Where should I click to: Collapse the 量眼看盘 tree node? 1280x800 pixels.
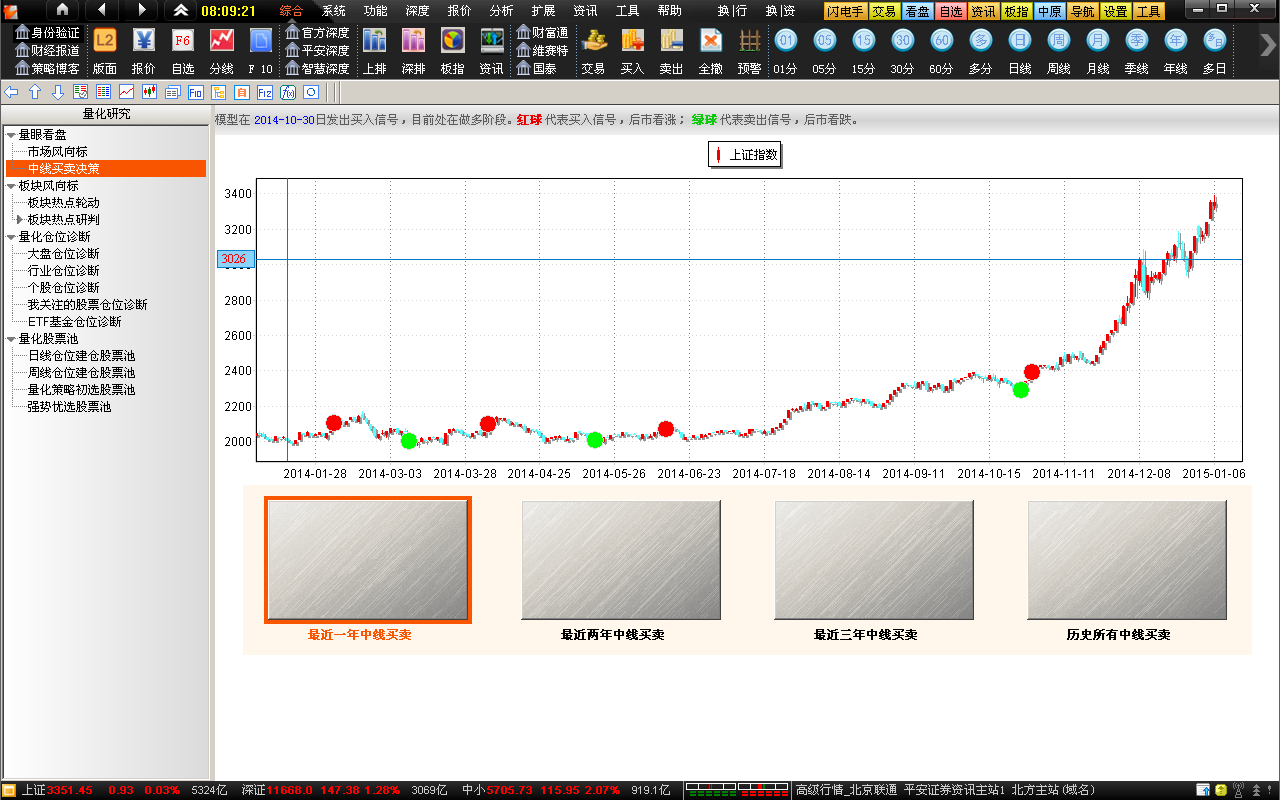tap(11, 135)
